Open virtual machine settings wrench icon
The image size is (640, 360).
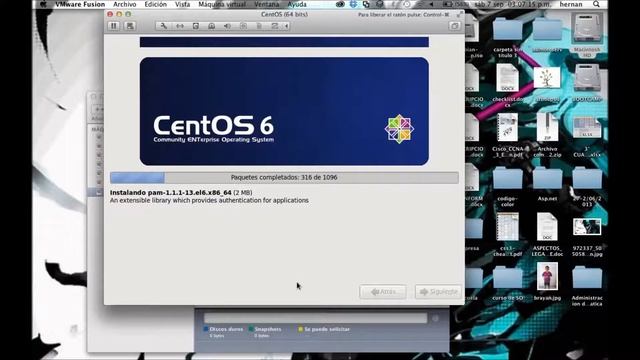[164, 26]
